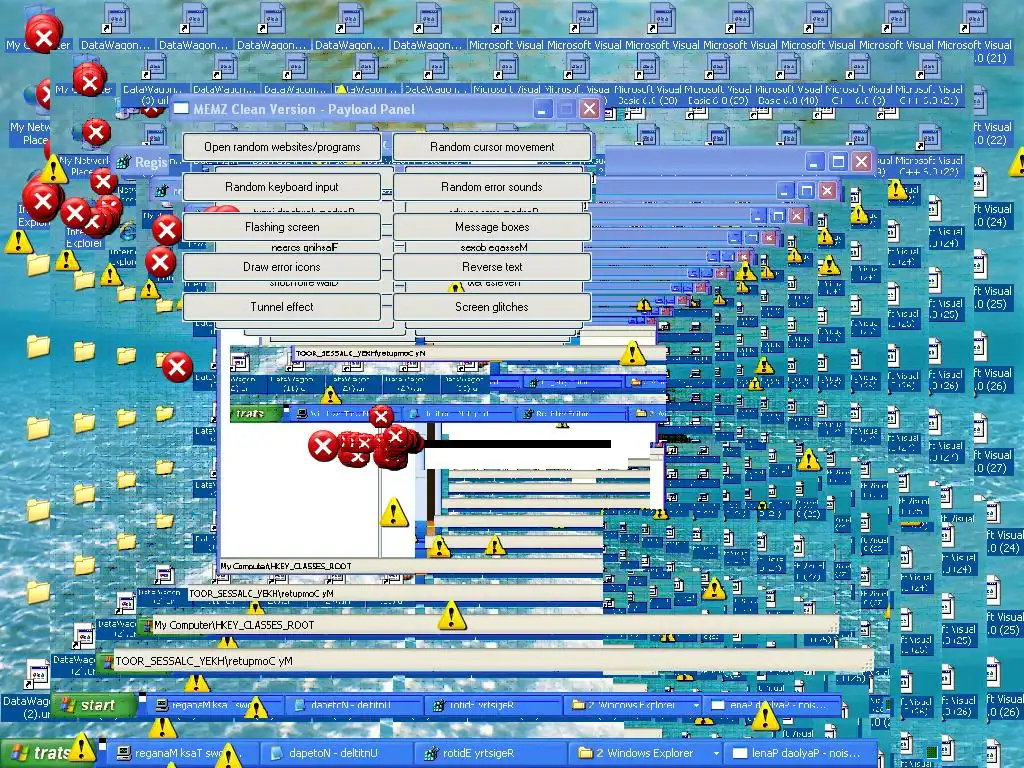Screen dimensions: 1024x768
Task: Switch to 'lenaP daolyaP - nois...' on the bottom taskbar
Action: click(801, 753)
